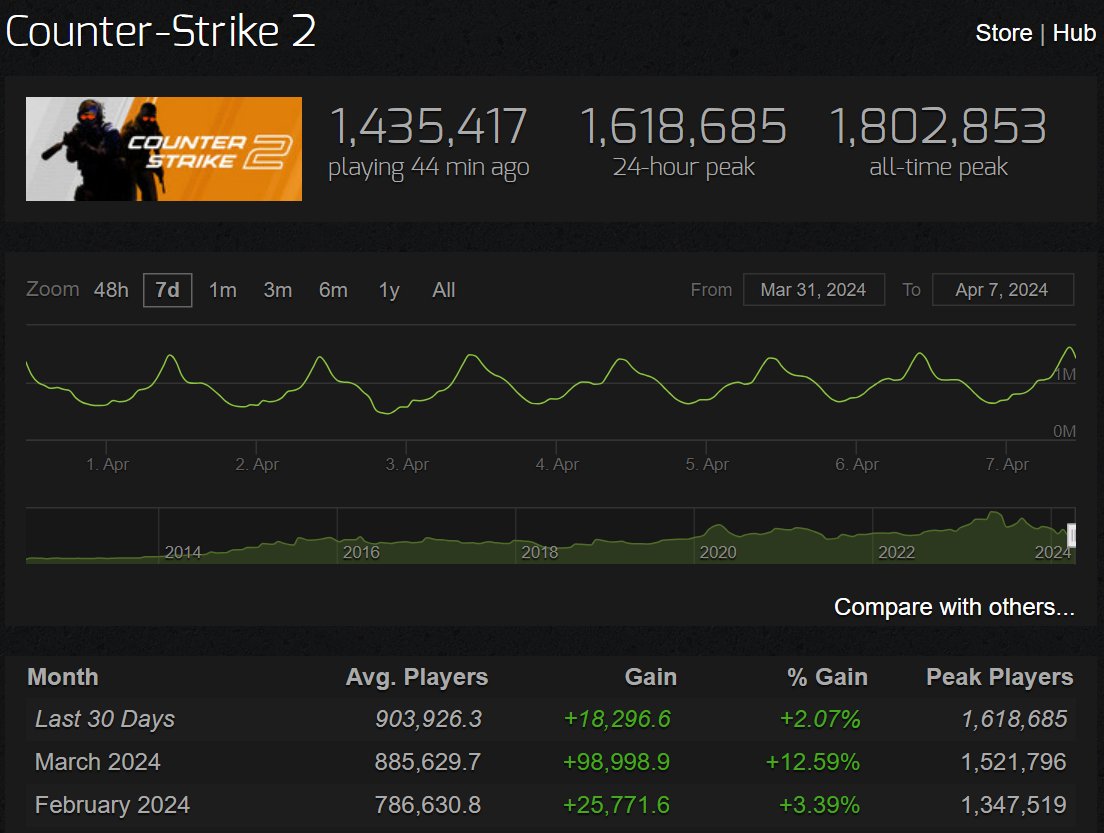
Task: Click the 2022 label in navigator timeline
Action: (x=896, y=553)
